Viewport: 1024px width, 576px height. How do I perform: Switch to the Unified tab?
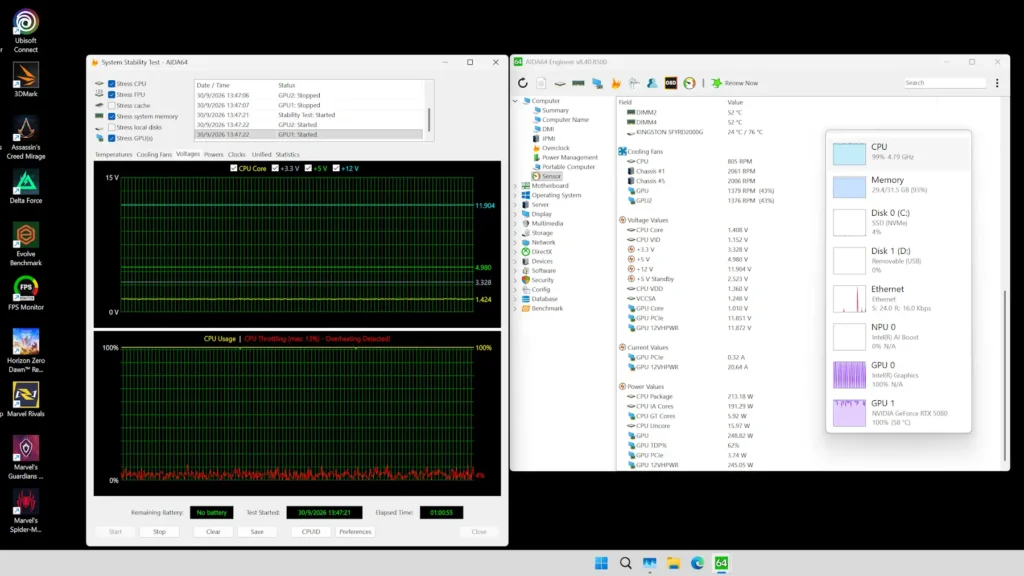[x=261, y=155]
